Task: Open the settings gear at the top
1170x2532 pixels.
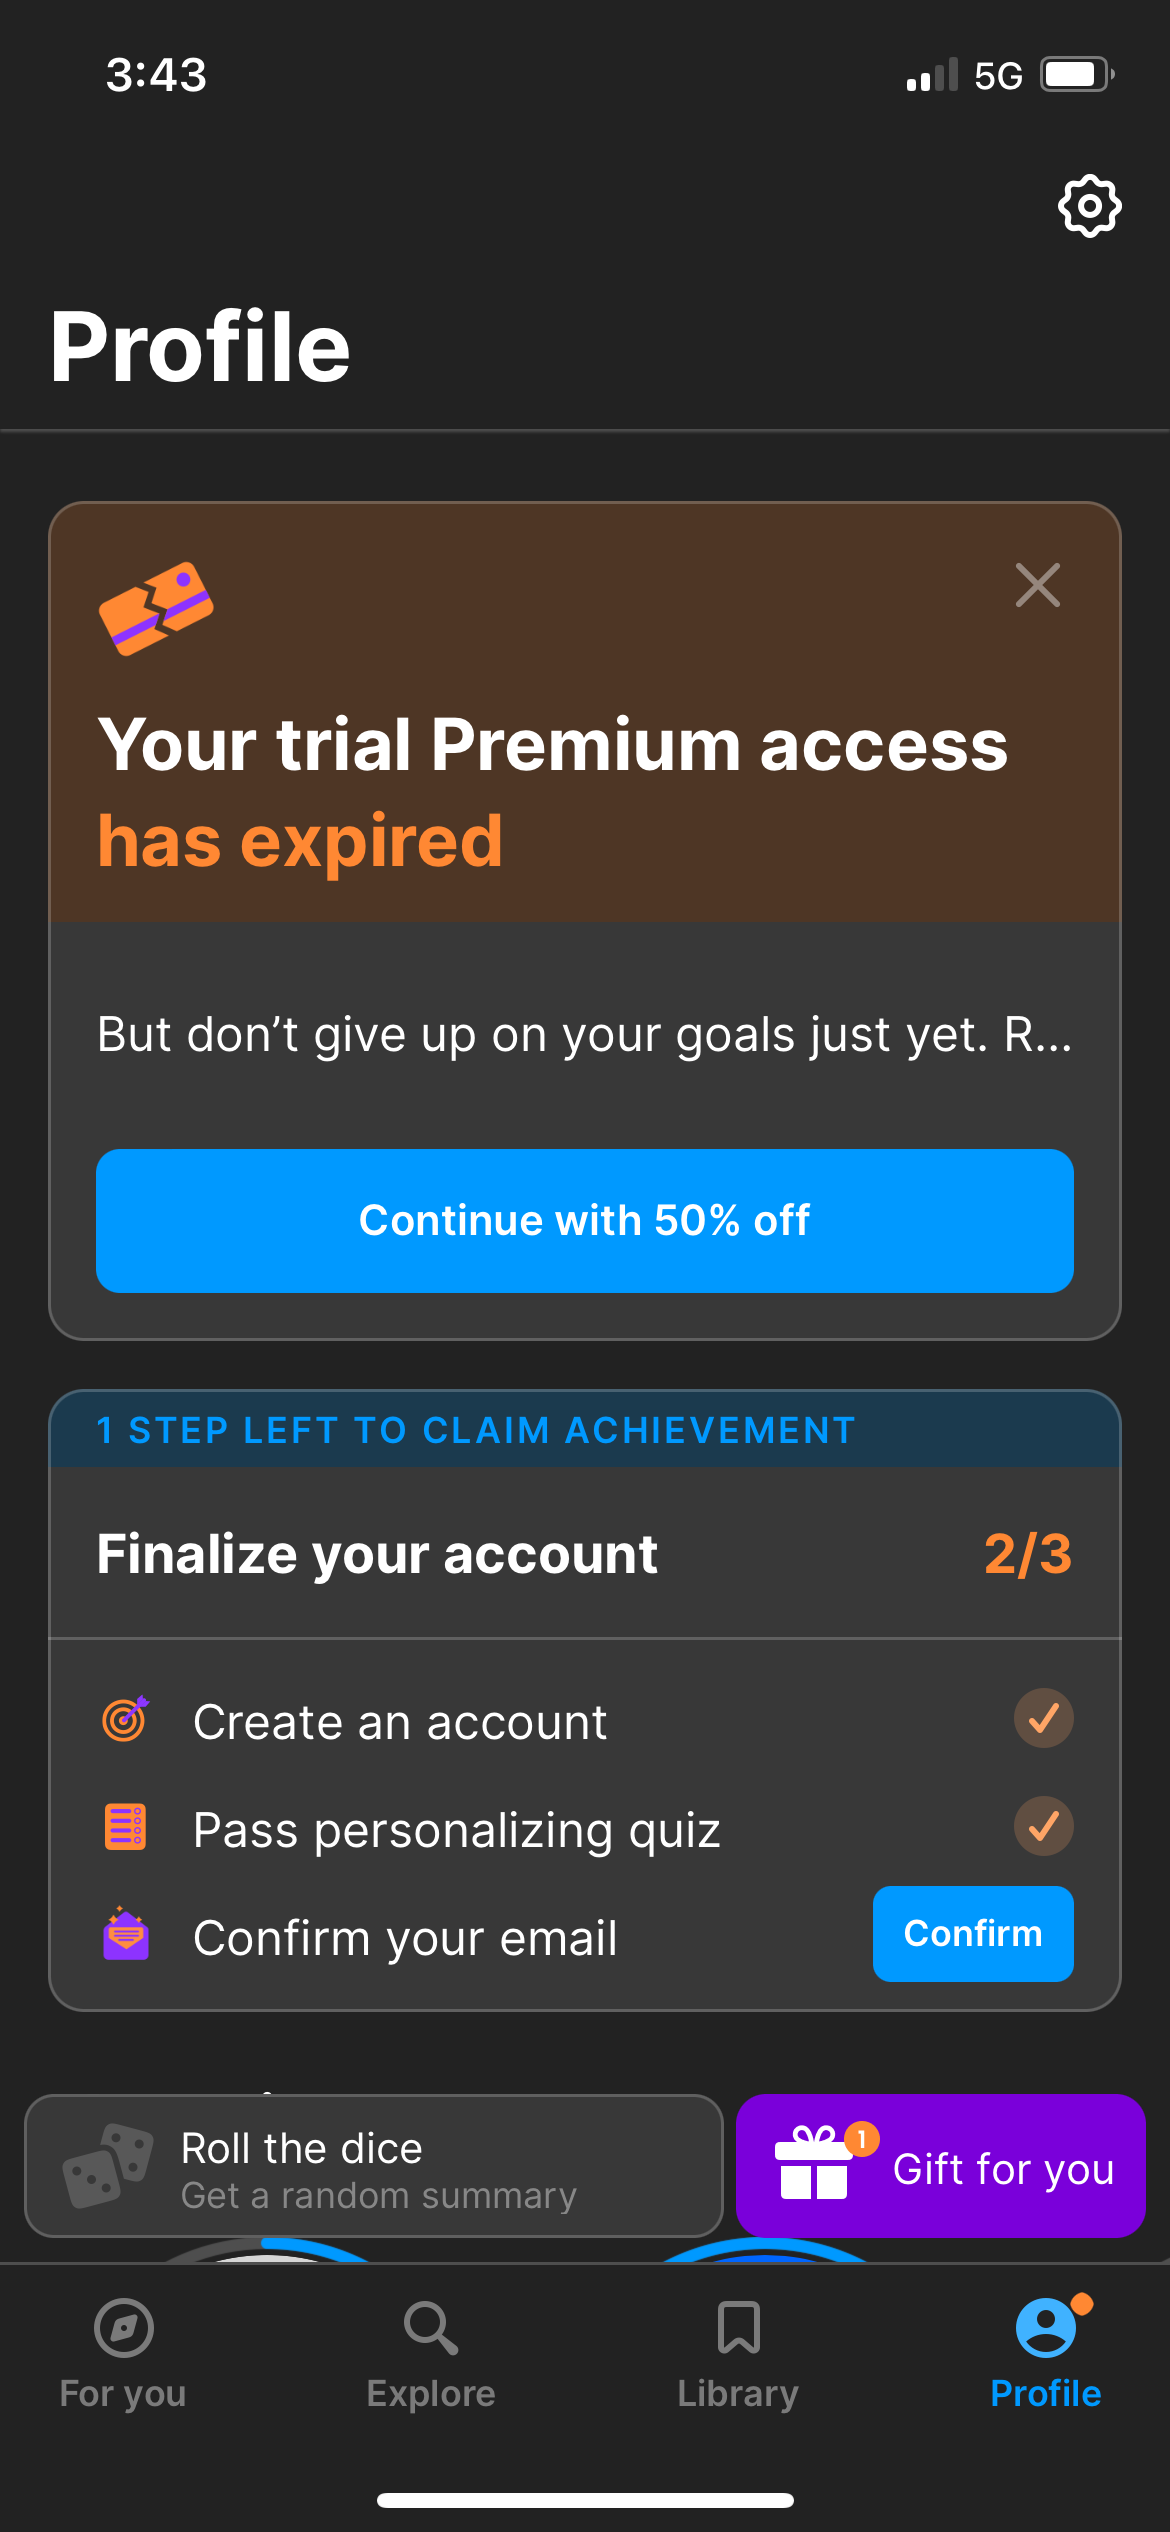Action: click(x=1089, y=207)
